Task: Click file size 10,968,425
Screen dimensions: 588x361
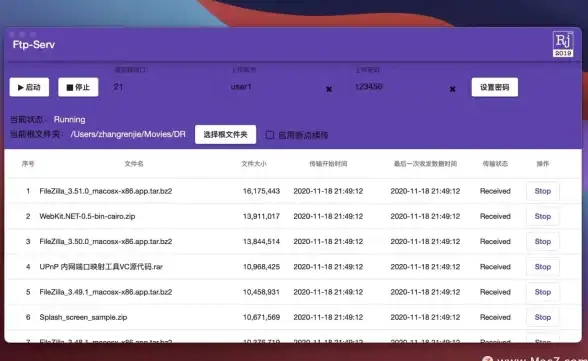Action: coord(261,267)
